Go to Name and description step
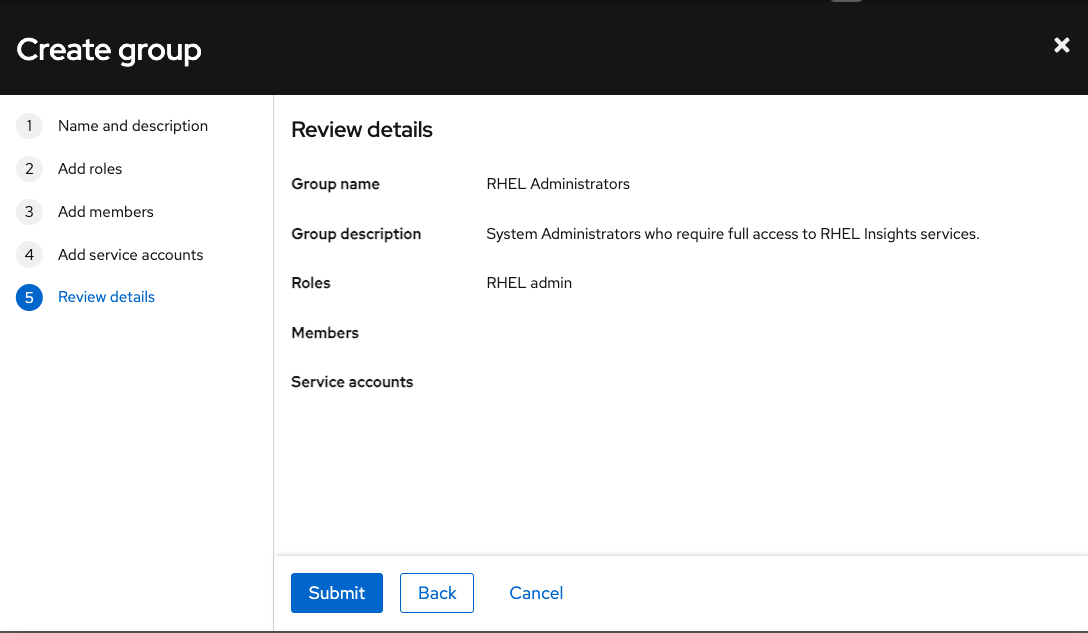This screenshot has height=633, width=1088. [133, 126]
